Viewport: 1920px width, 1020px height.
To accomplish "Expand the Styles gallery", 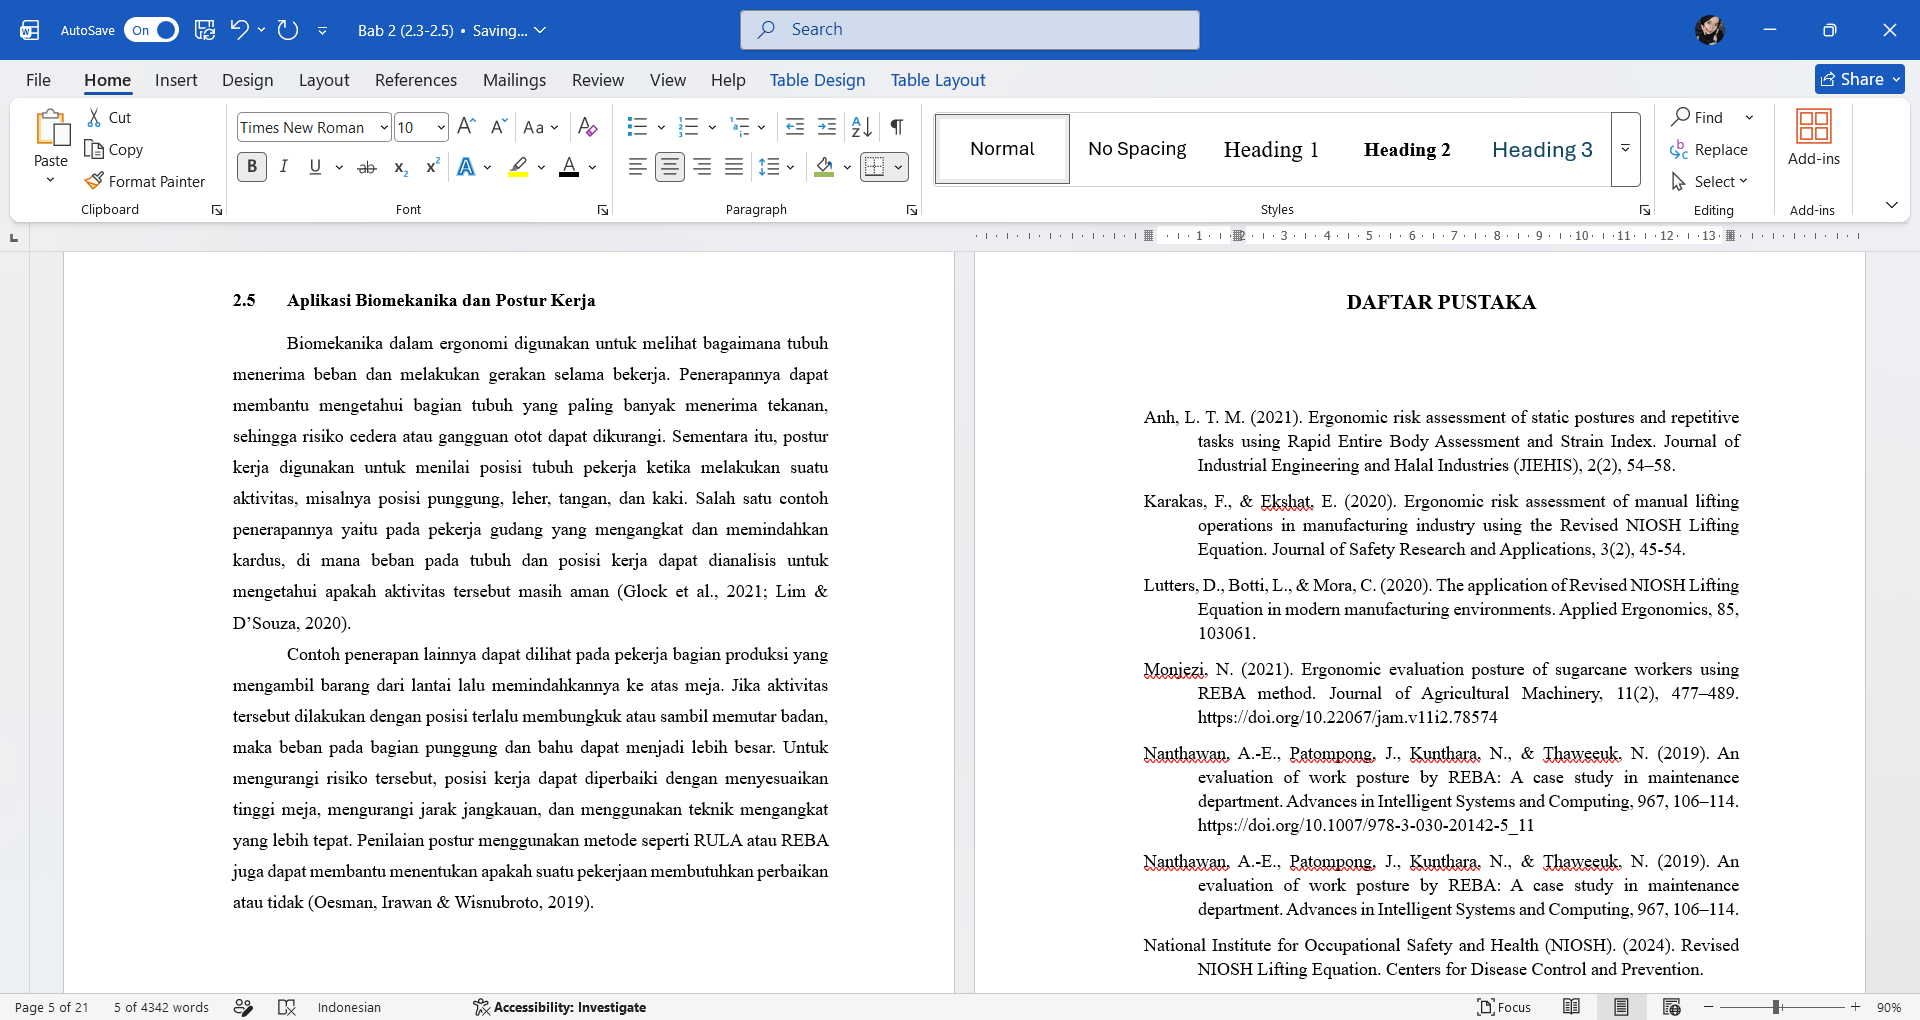I will click(1626, 149).
